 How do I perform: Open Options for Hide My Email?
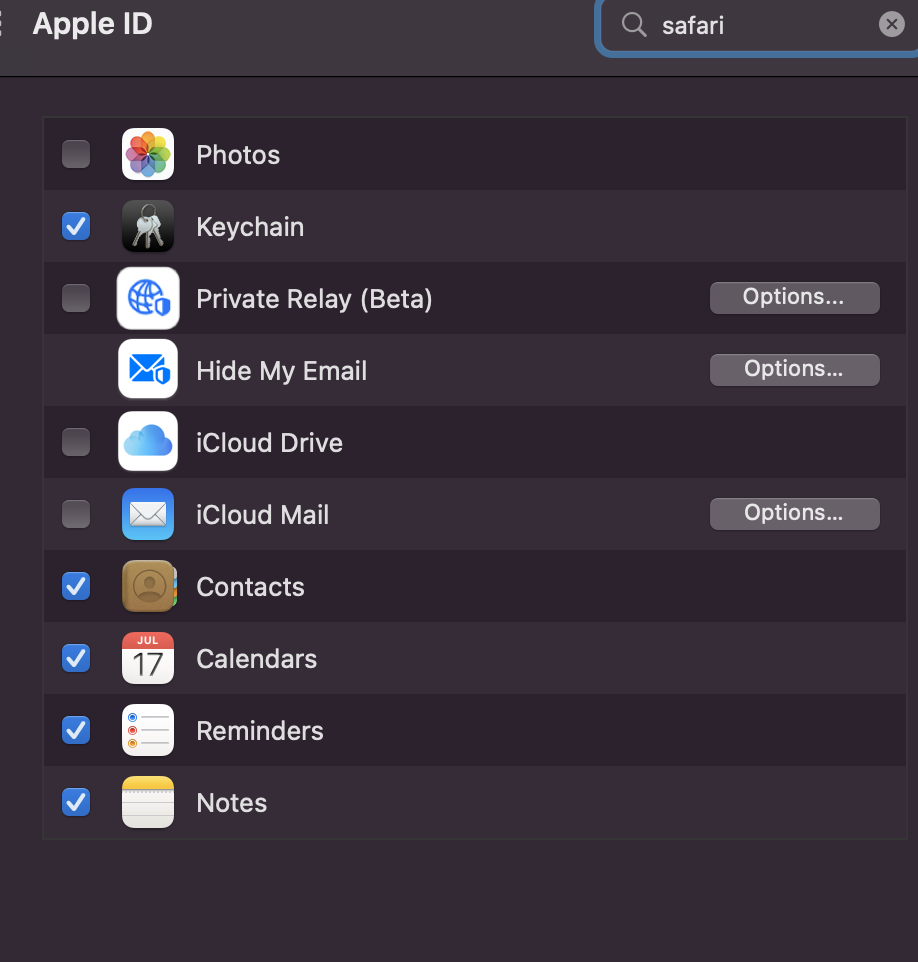[x=795, y=369]
